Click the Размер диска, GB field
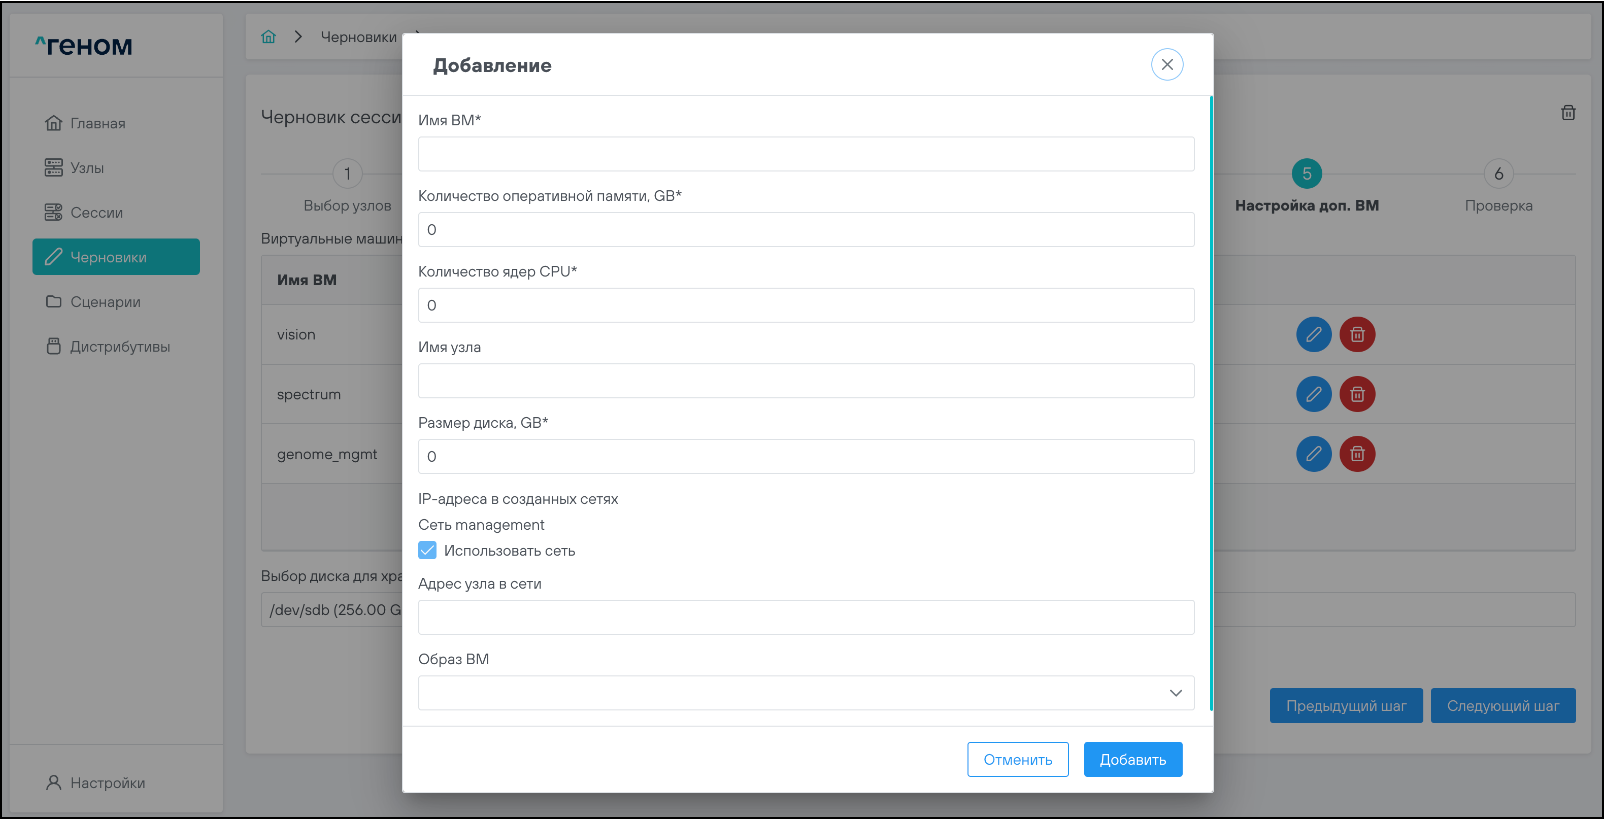 pos(806,457)
